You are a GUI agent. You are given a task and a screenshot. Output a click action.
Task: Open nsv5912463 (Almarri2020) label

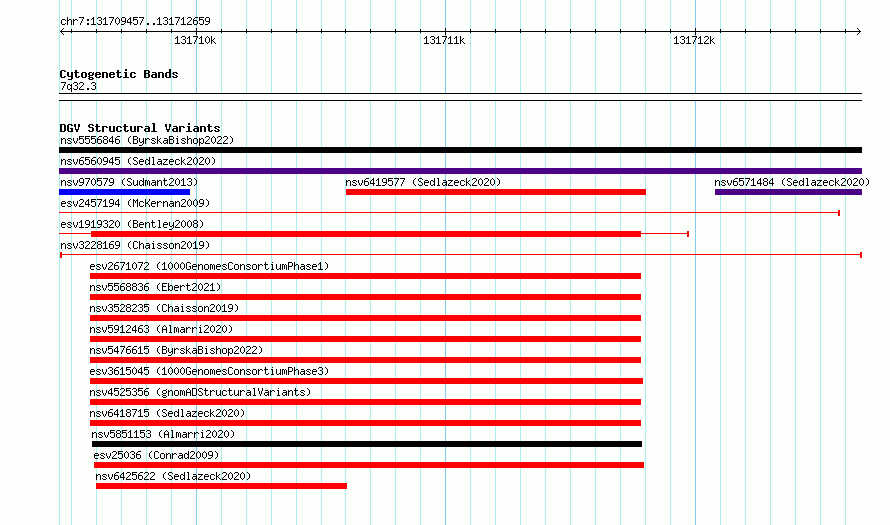tap(161, 329)
